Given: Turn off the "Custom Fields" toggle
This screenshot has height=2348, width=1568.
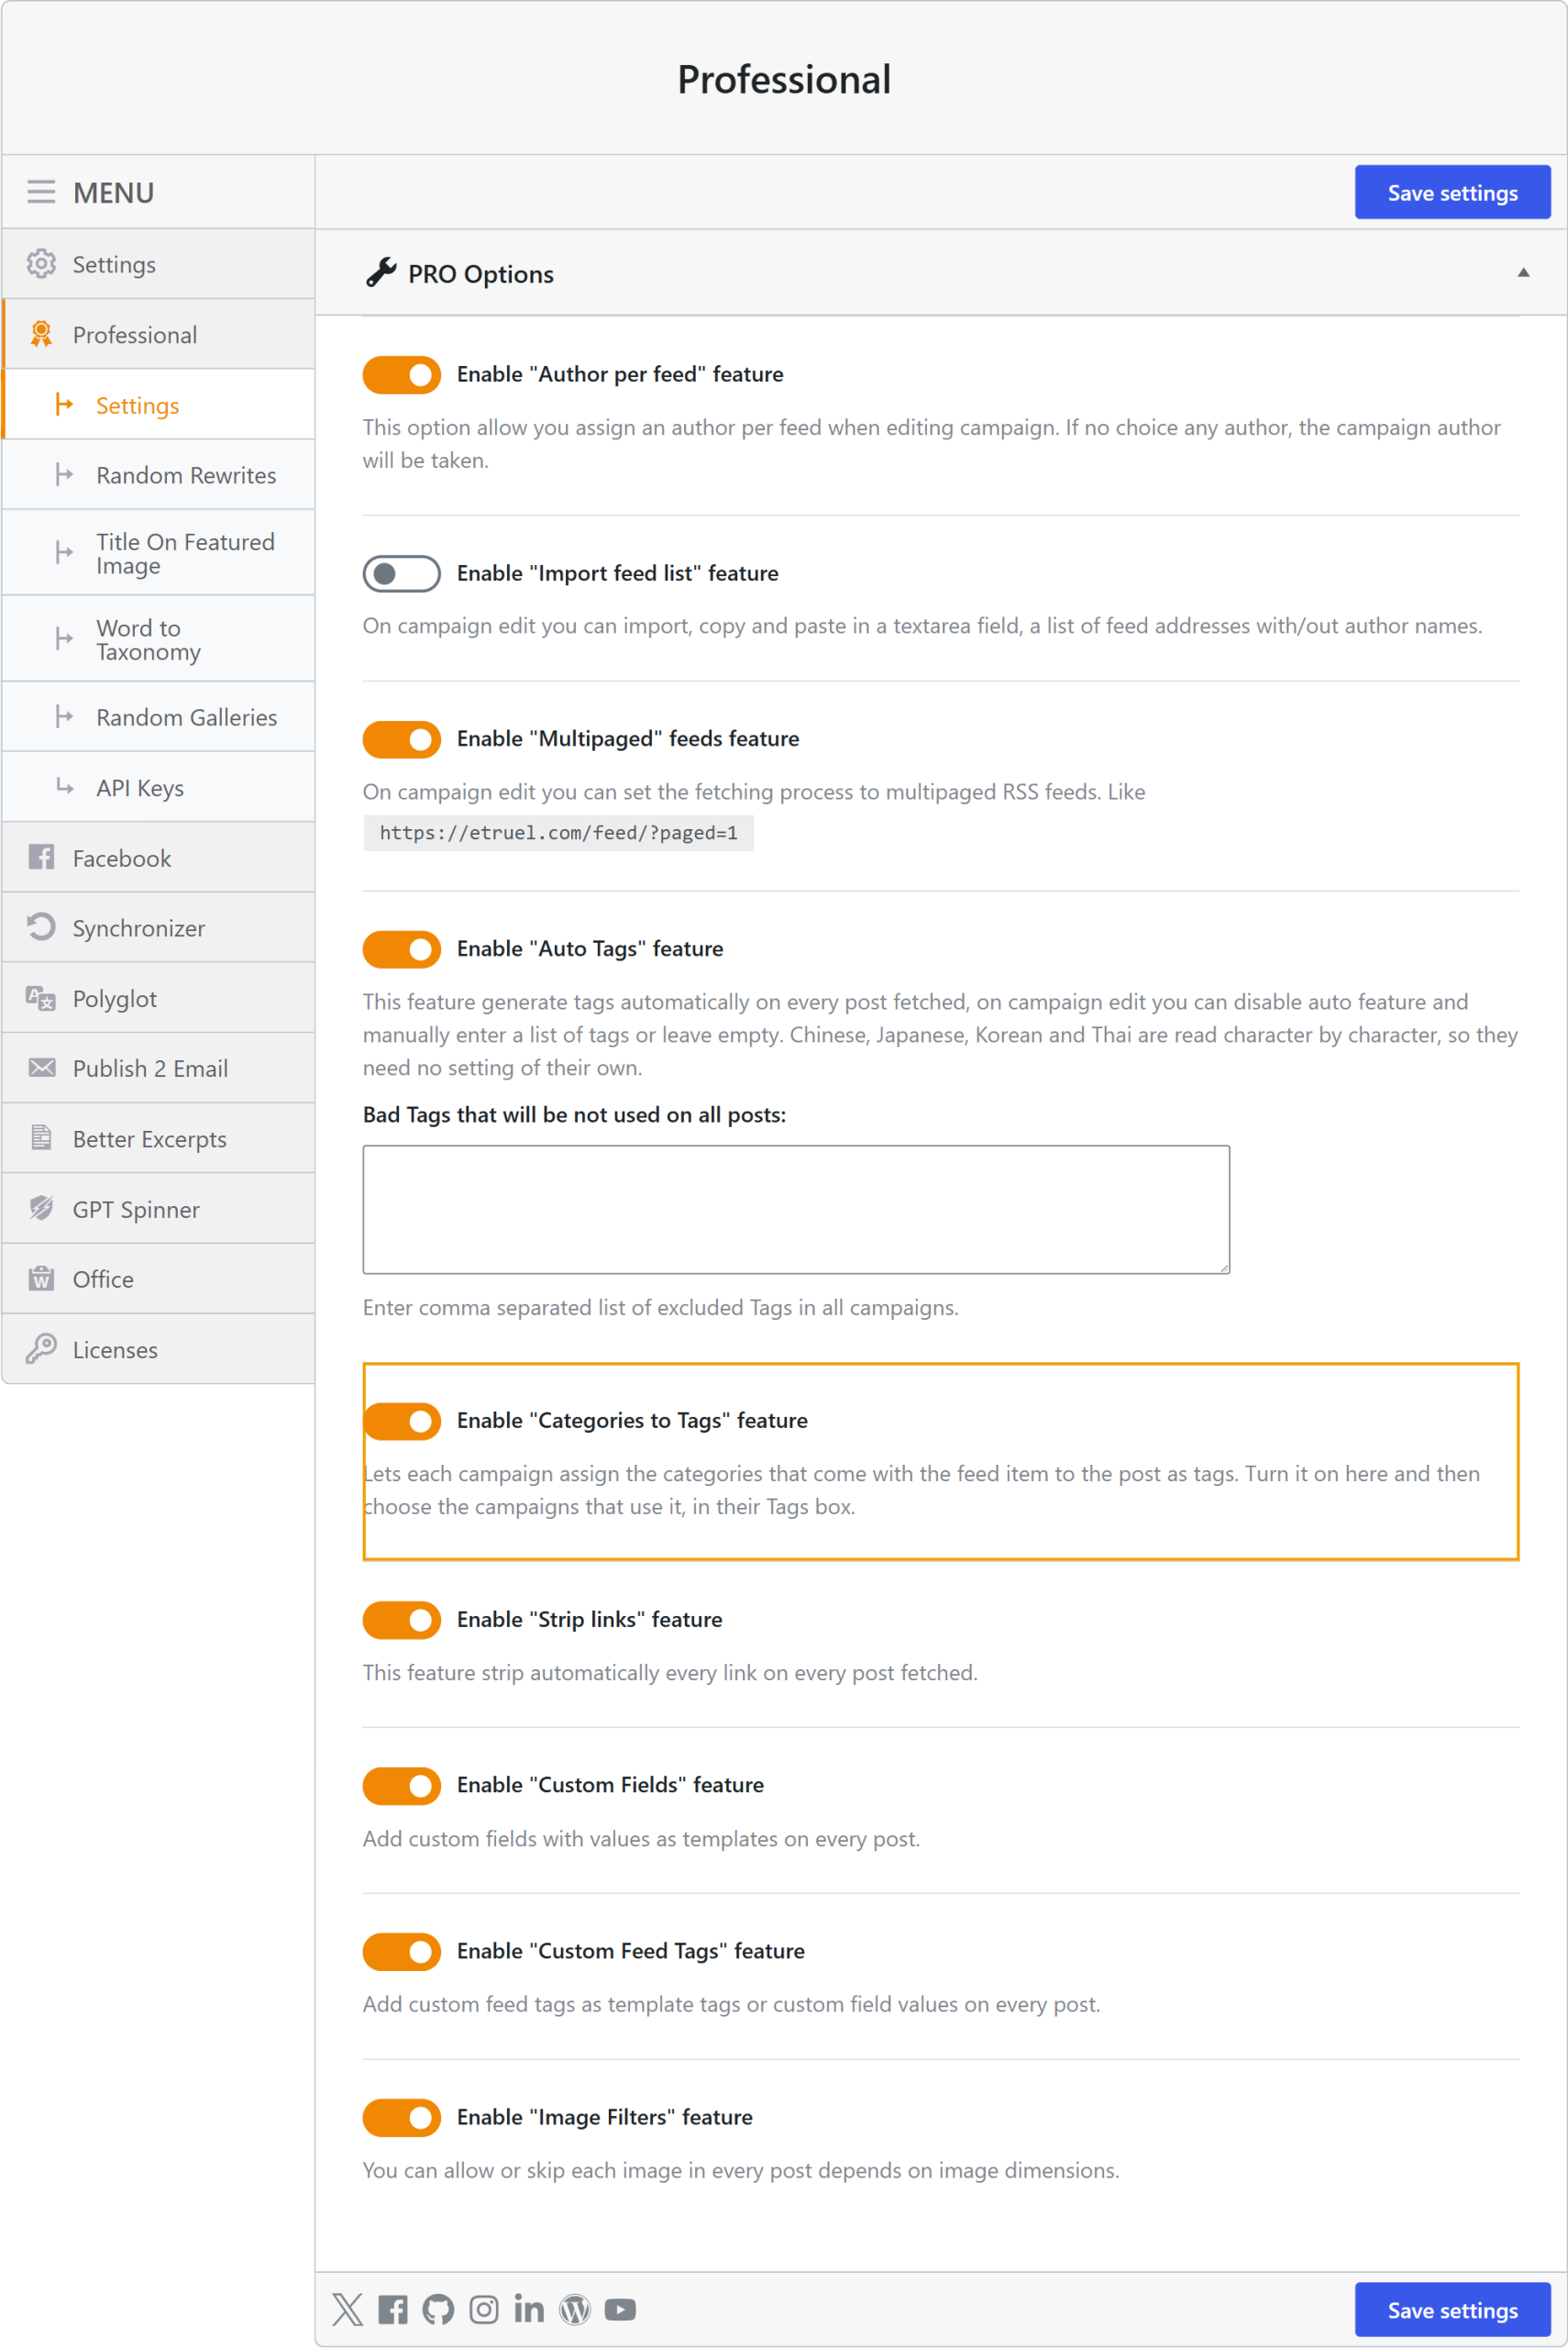Looking at the screenshot, I should (x=402, y=1786).
